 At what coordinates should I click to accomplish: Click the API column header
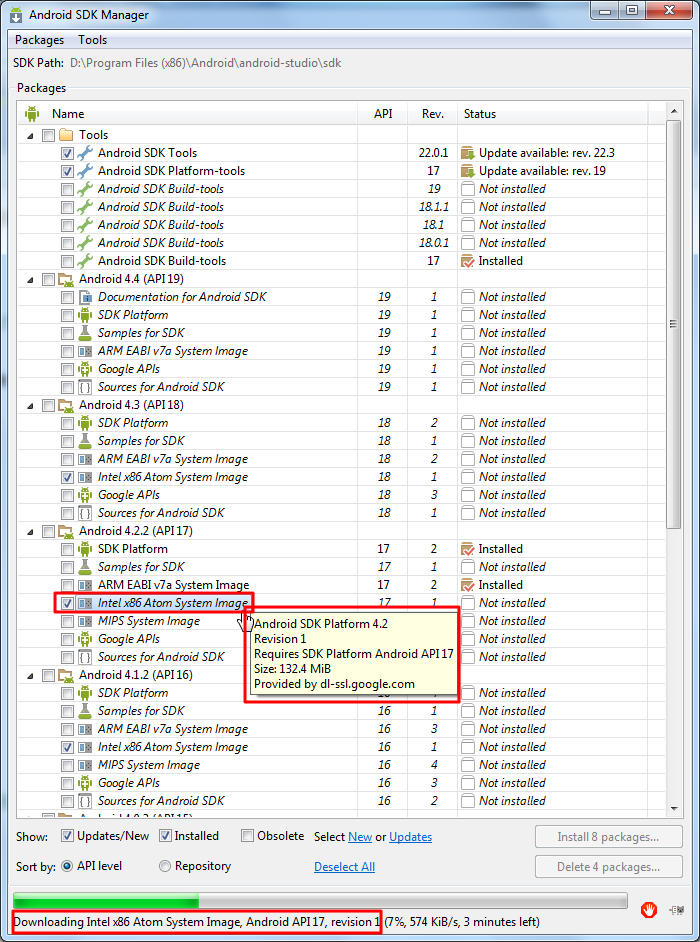click(383, 114)
